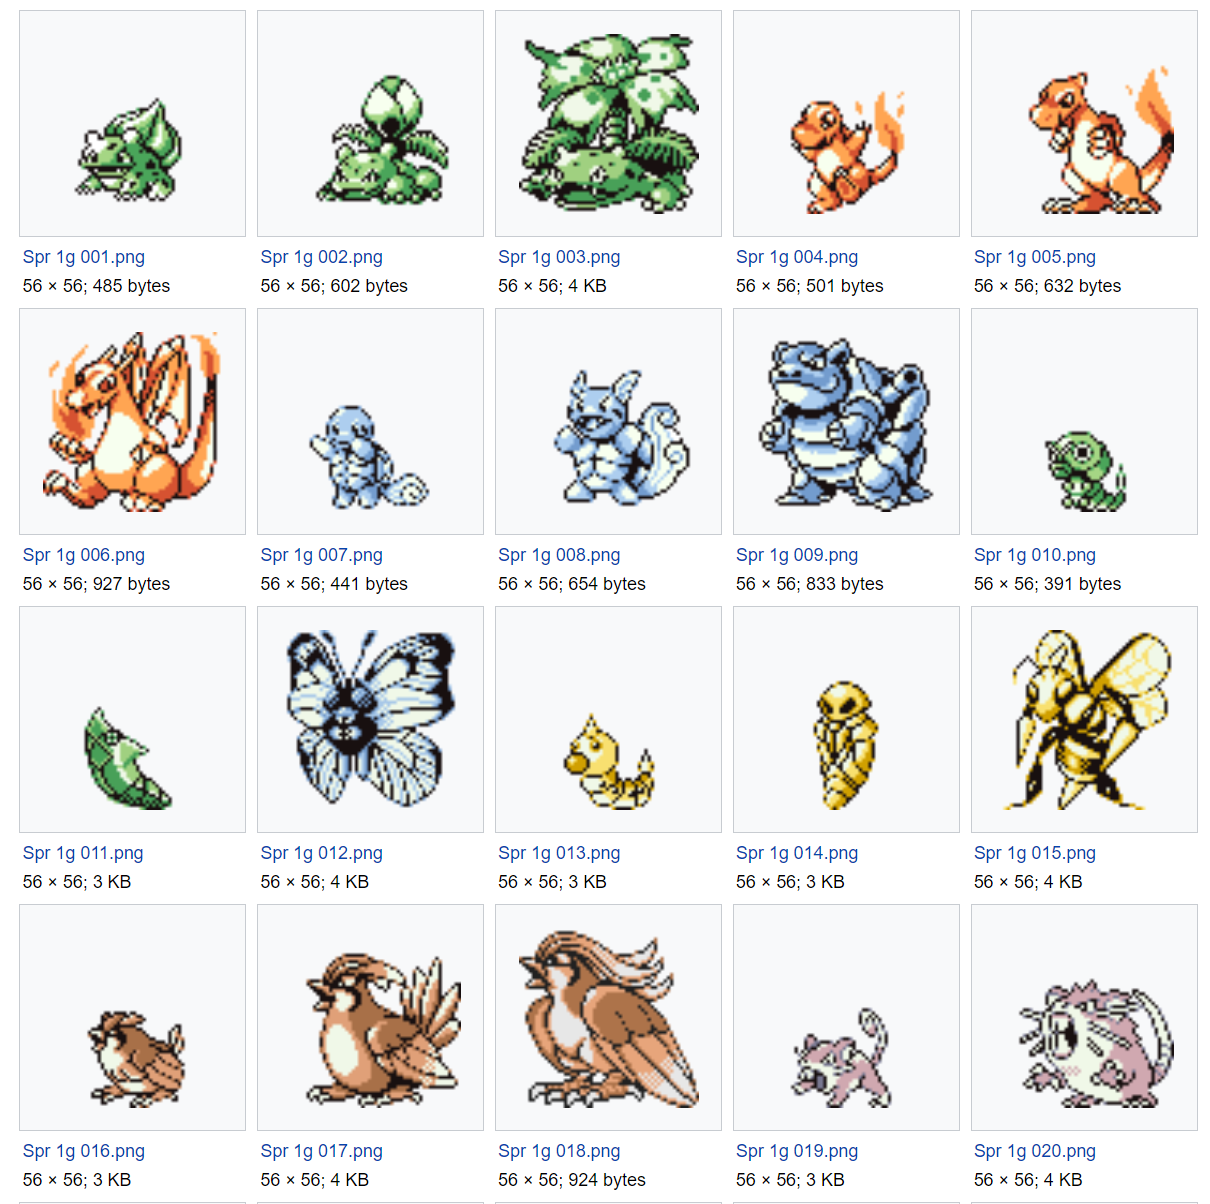Open the Spr 1g 001.png file link

(84, 257)
